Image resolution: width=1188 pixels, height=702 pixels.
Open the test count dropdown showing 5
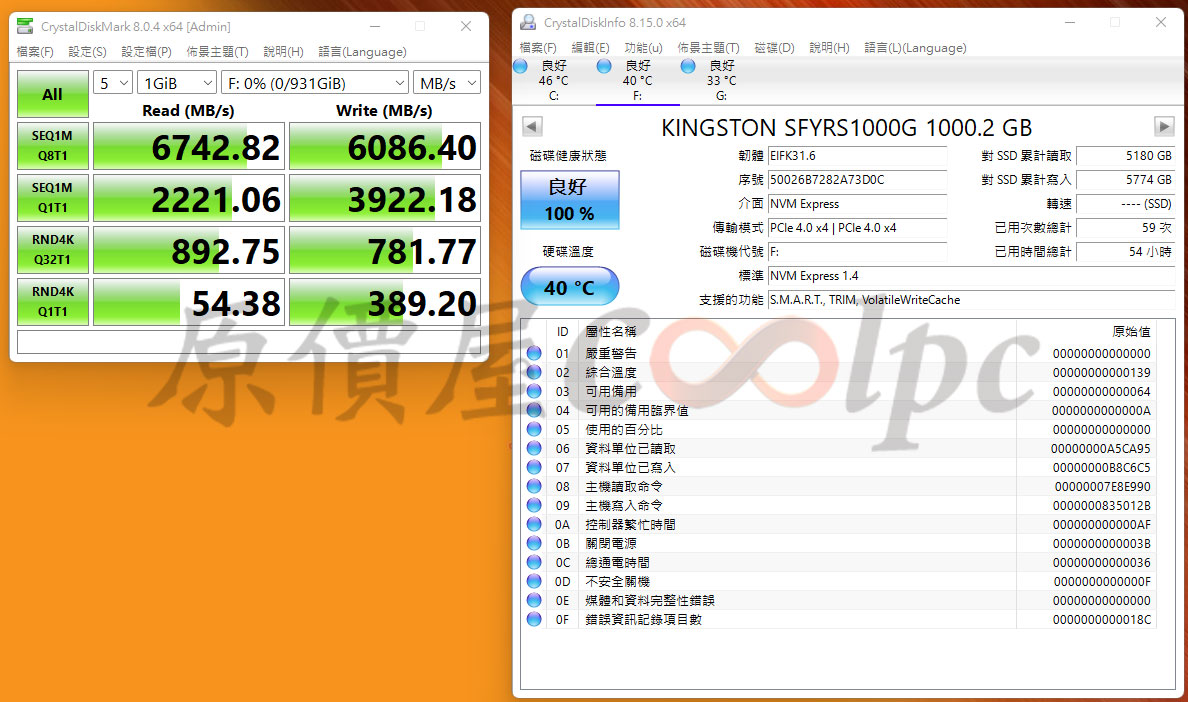pos(113,83)
